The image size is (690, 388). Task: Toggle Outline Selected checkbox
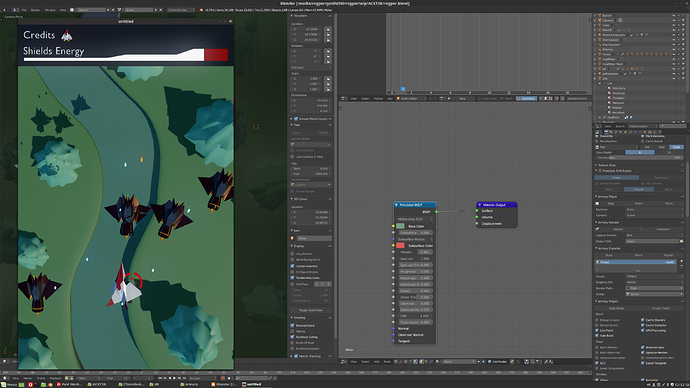293,266
